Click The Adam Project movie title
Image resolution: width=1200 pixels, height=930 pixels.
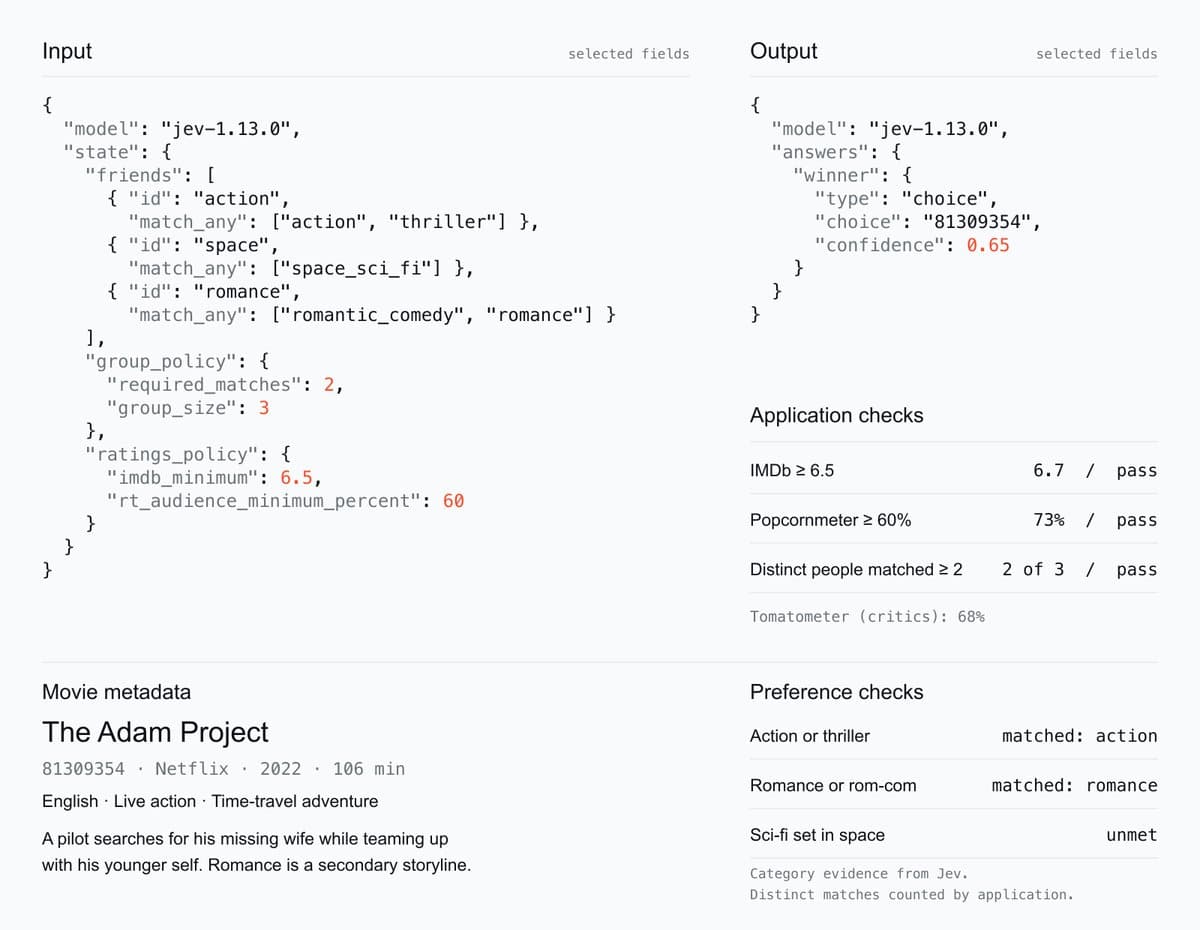tap(155, 732)
